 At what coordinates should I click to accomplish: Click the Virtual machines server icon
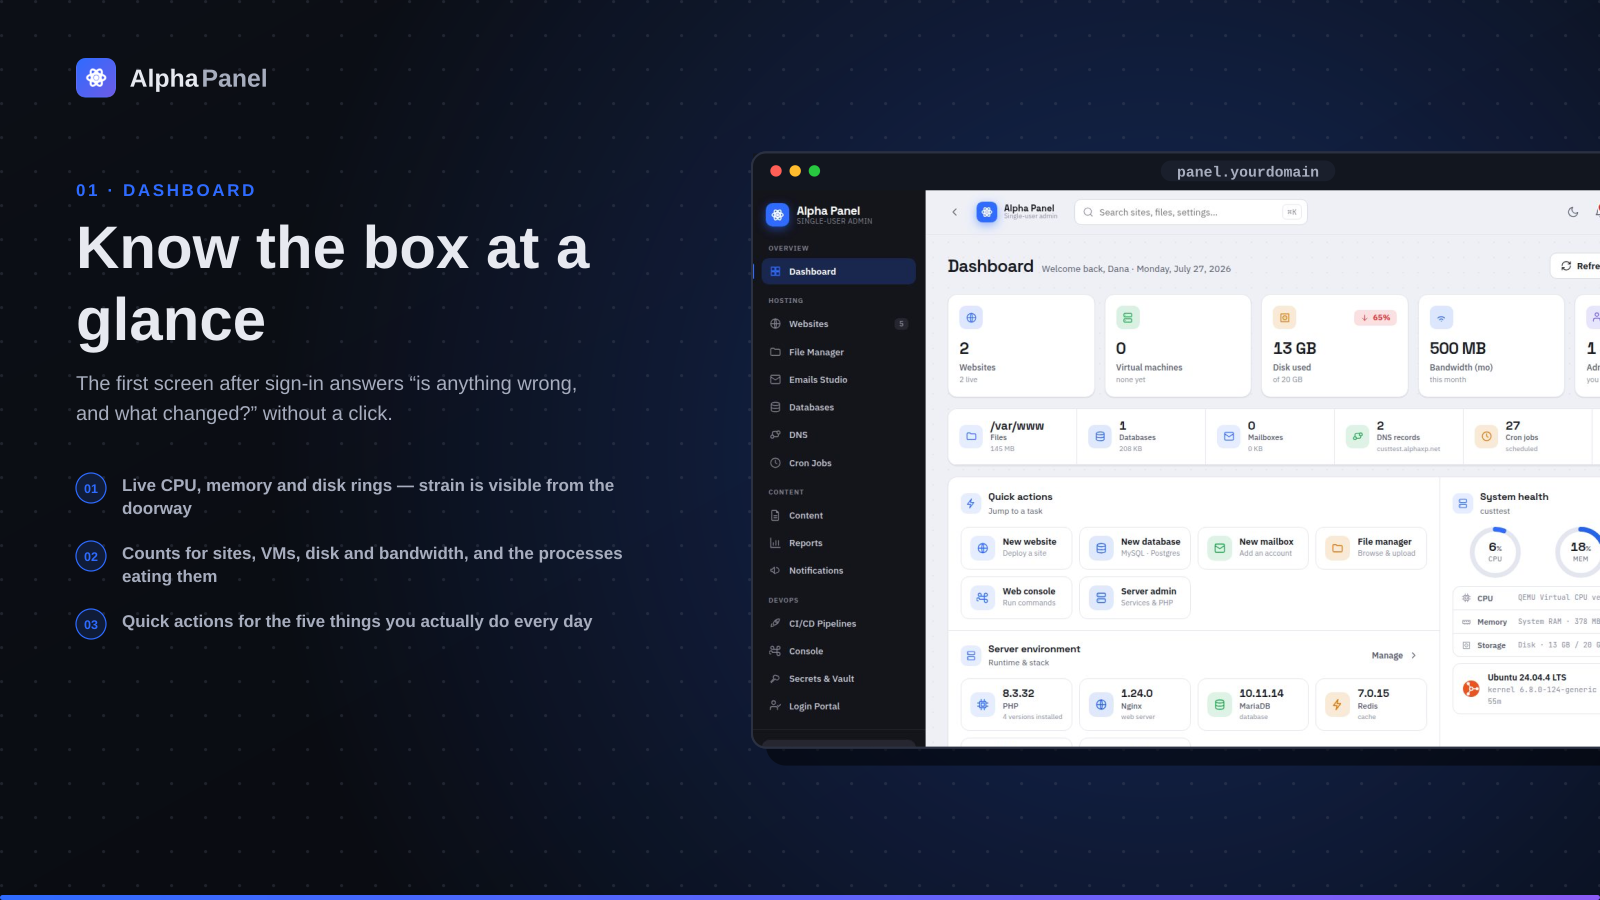tap(1128, 318)
